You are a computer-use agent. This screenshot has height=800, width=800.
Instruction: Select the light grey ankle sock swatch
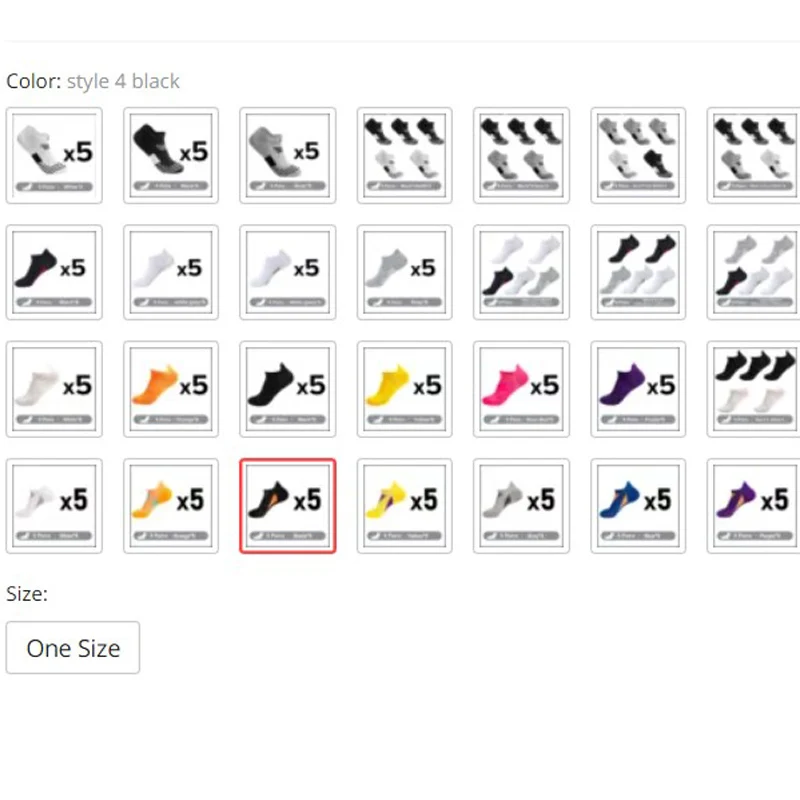tap(404, 272)
